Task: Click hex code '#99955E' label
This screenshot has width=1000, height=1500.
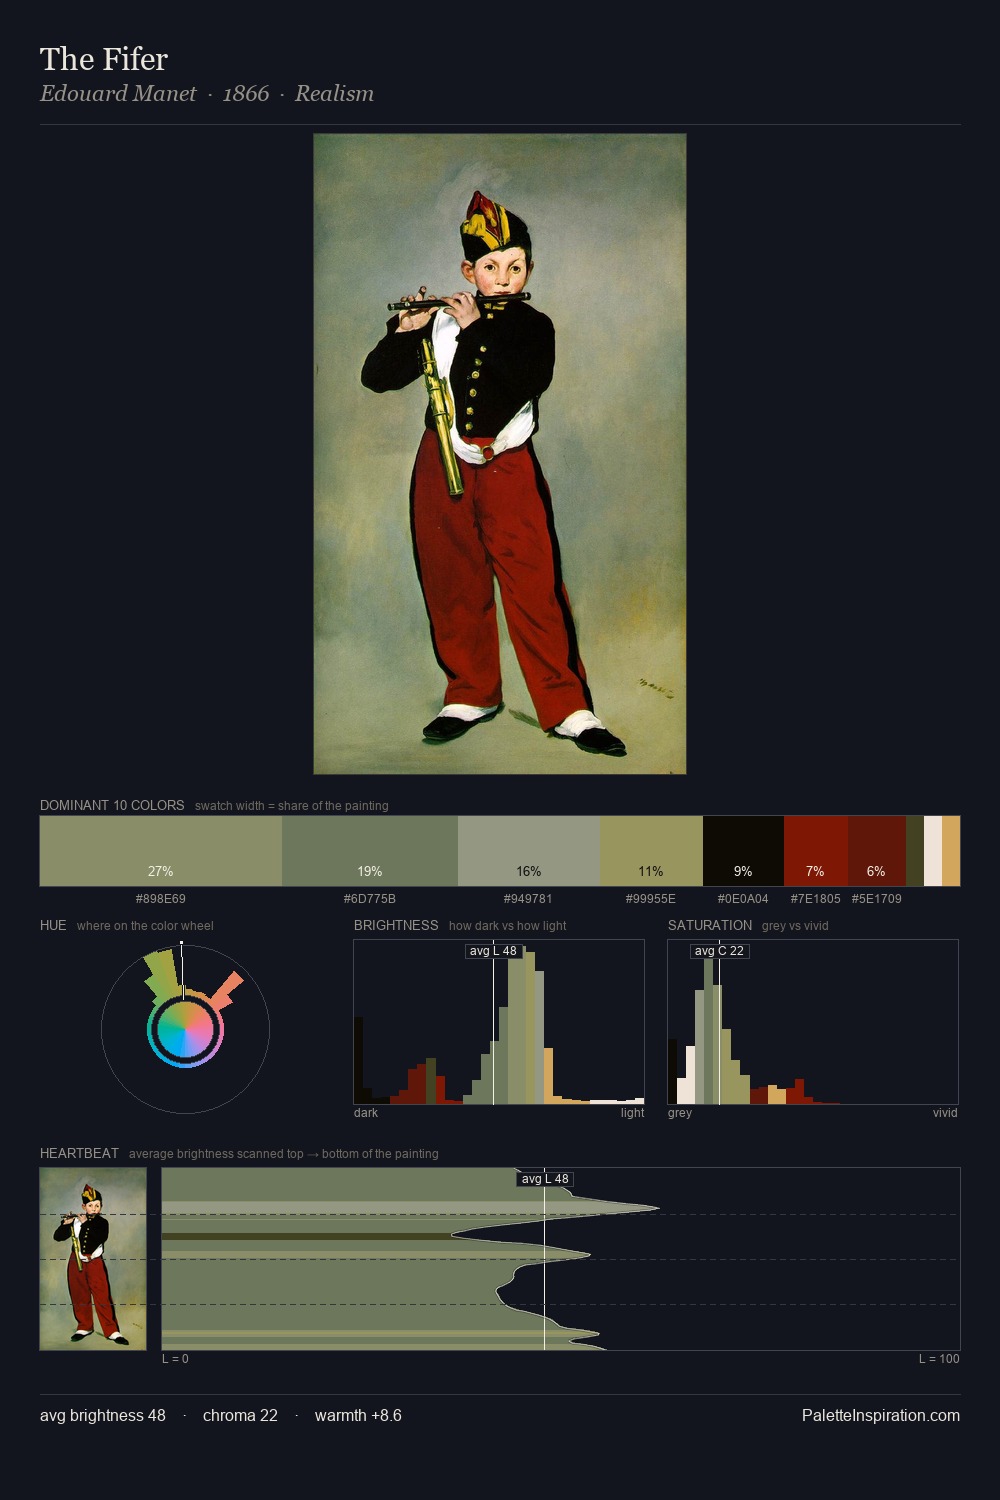Action: point(651,899)
